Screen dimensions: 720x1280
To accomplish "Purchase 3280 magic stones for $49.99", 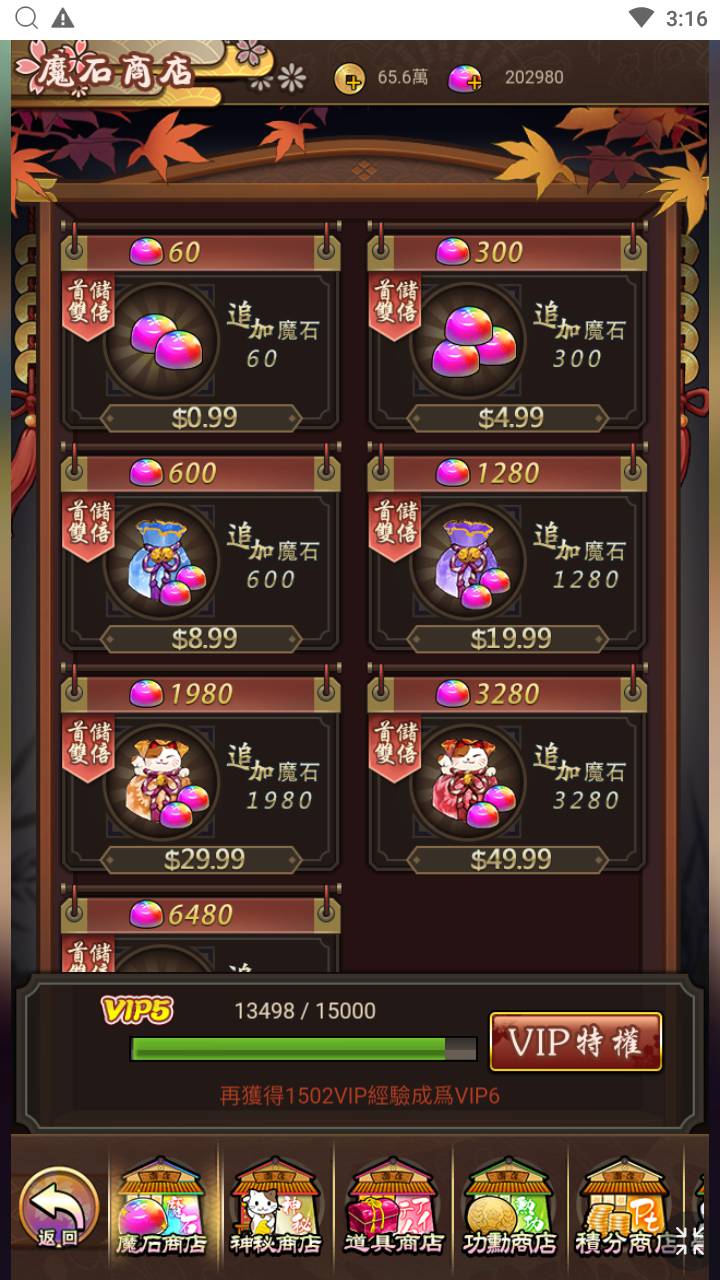I will [x=509, y=859].
